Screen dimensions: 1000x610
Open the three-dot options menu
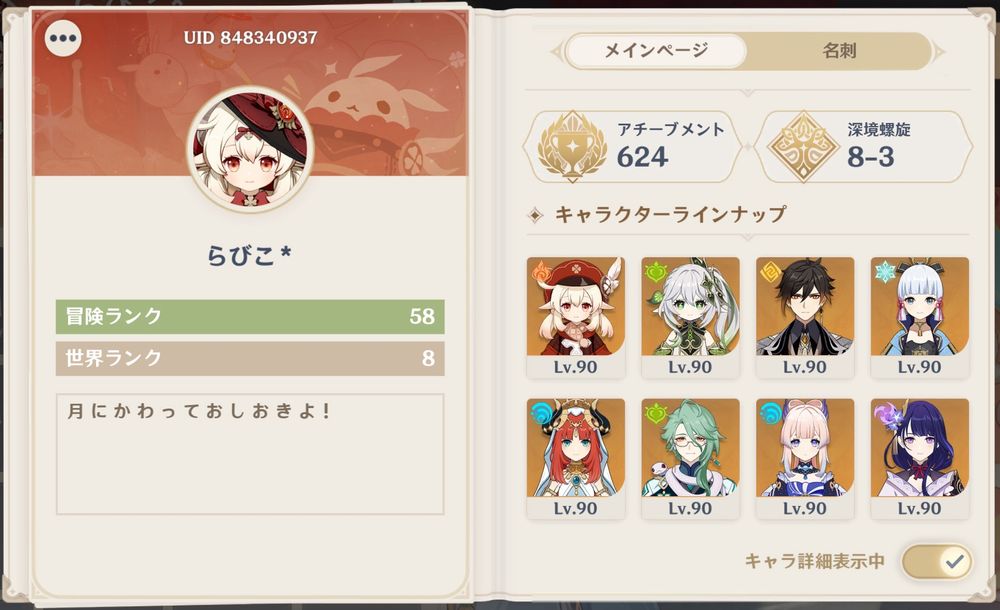pyautogui.click(x=63, y=38)
